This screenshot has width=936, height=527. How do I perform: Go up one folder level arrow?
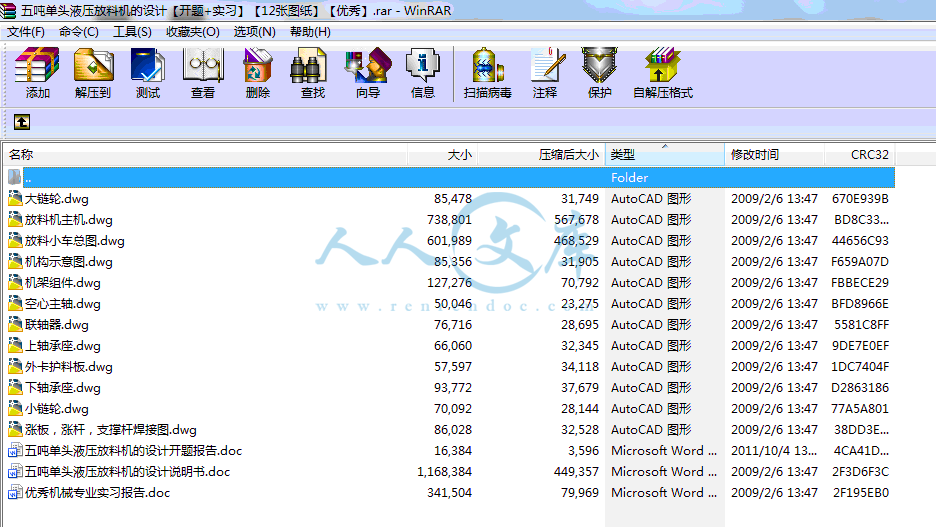22,122
